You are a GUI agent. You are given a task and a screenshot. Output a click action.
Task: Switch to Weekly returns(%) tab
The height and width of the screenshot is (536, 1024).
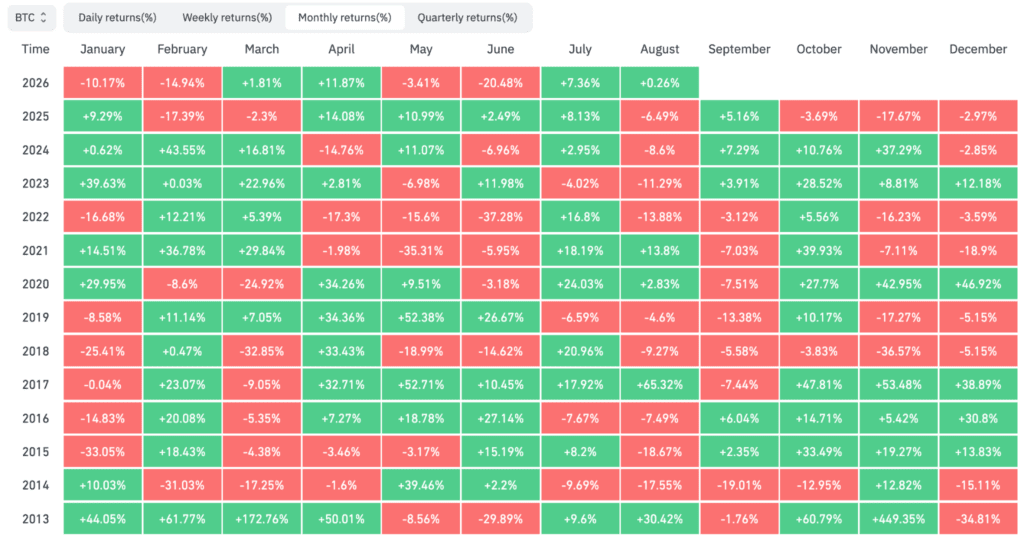click(227, 18)
